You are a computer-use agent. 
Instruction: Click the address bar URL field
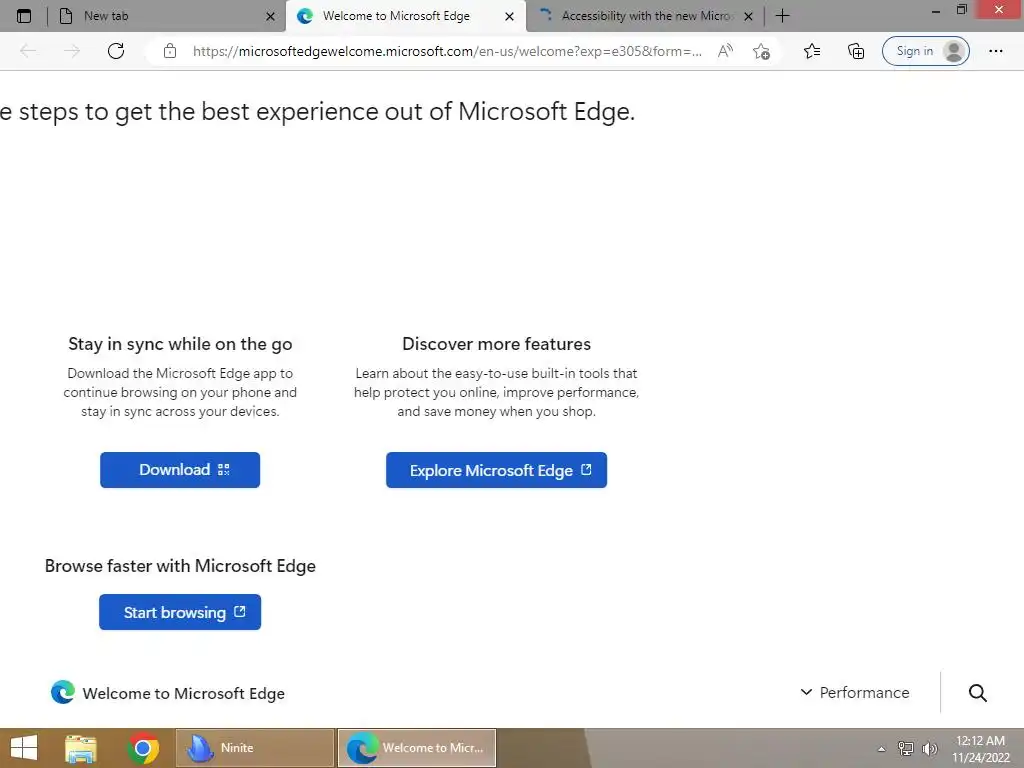tap(447, 51)
